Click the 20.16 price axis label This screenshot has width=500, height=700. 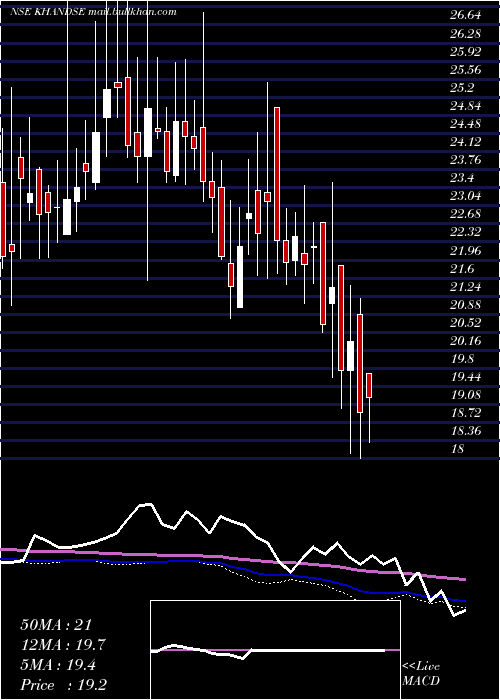pyautogui.click(x=465, y=342)
